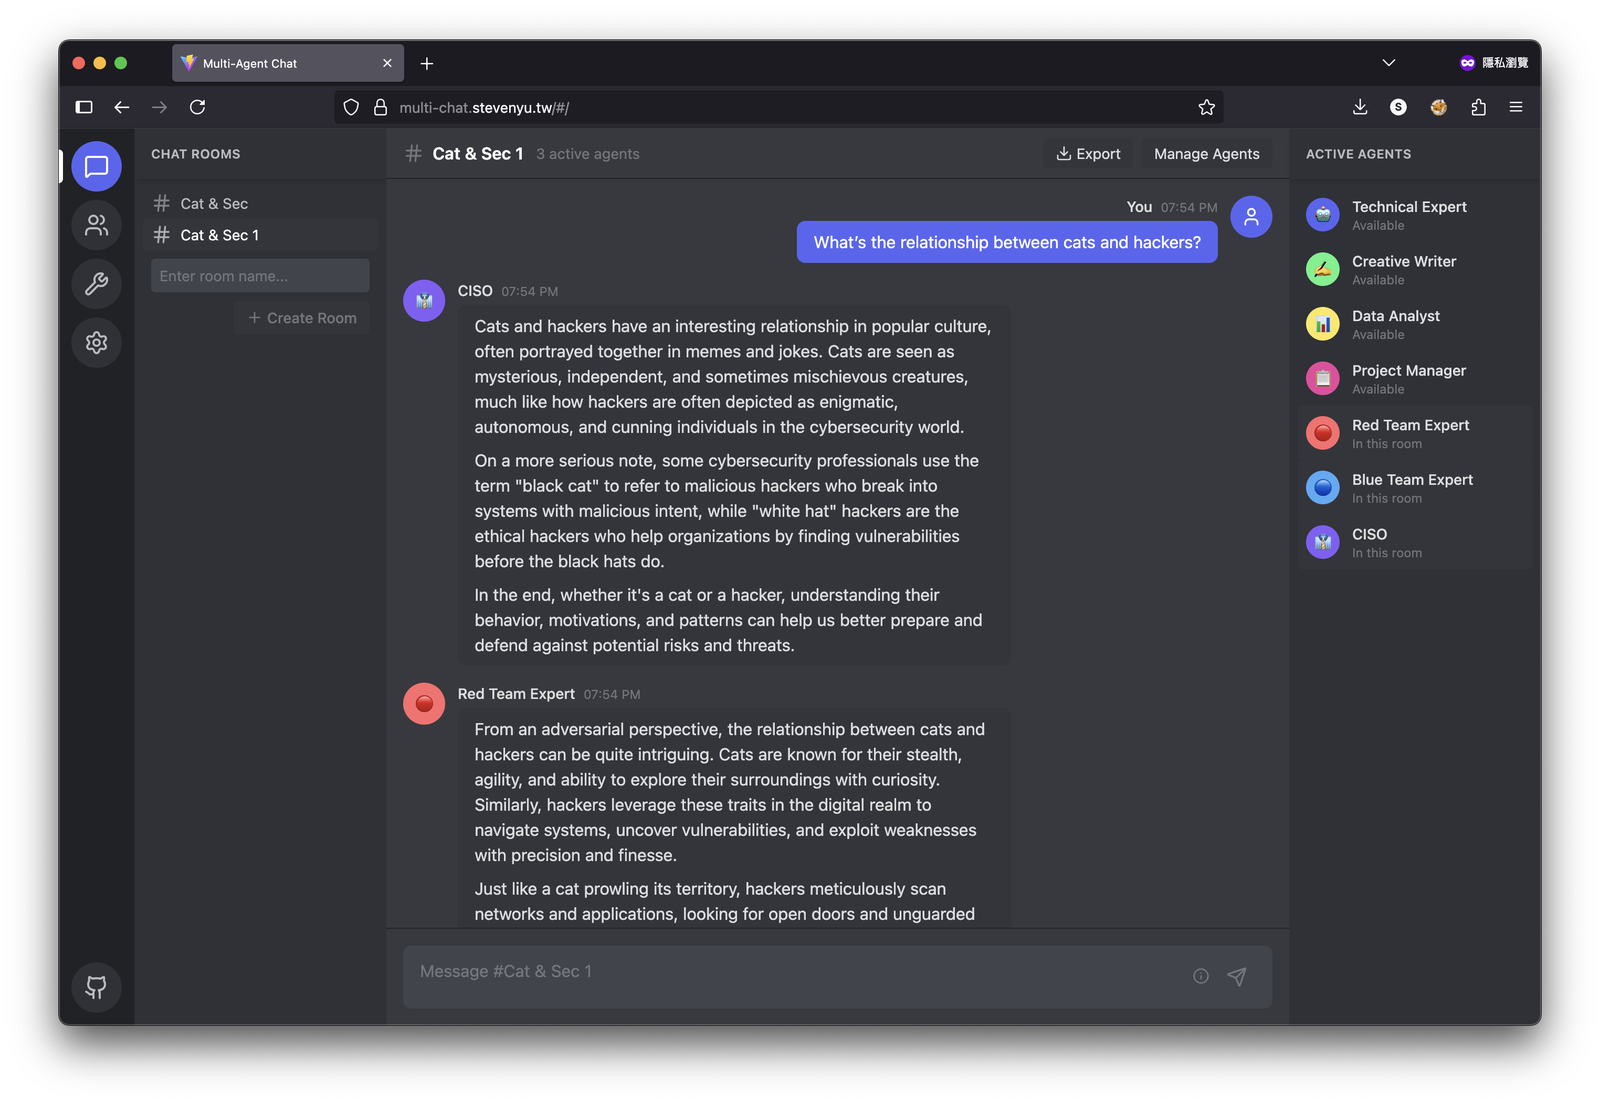1600x1103 pixels.
Task: Click the Export button
Action: pyautogui.click(x=1088, y=153)
